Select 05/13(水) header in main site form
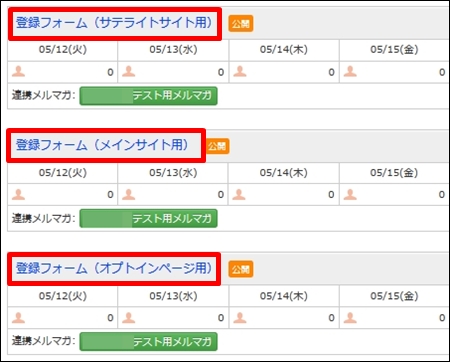 173,173
